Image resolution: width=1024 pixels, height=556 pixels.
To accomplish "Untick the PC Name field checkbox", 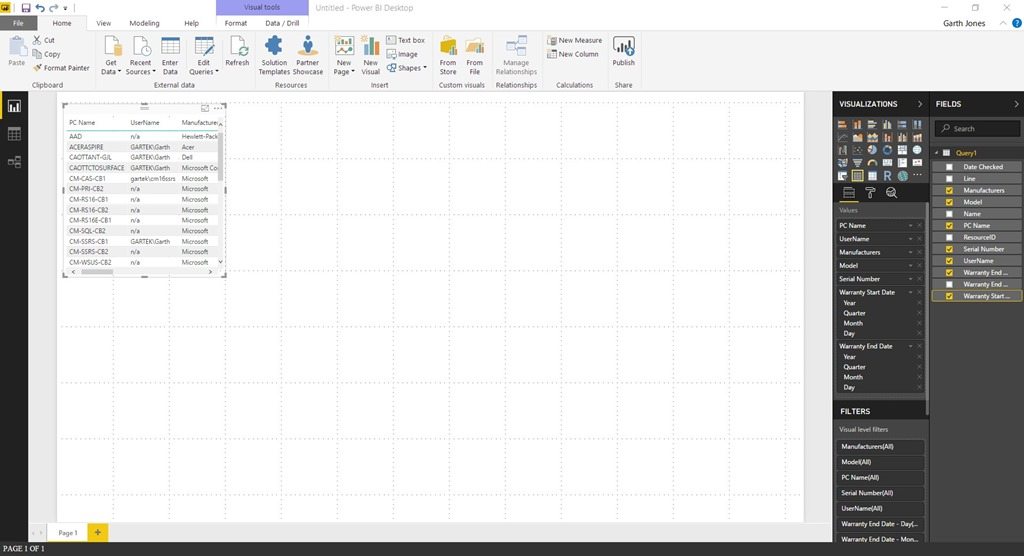I will point(950,226).
